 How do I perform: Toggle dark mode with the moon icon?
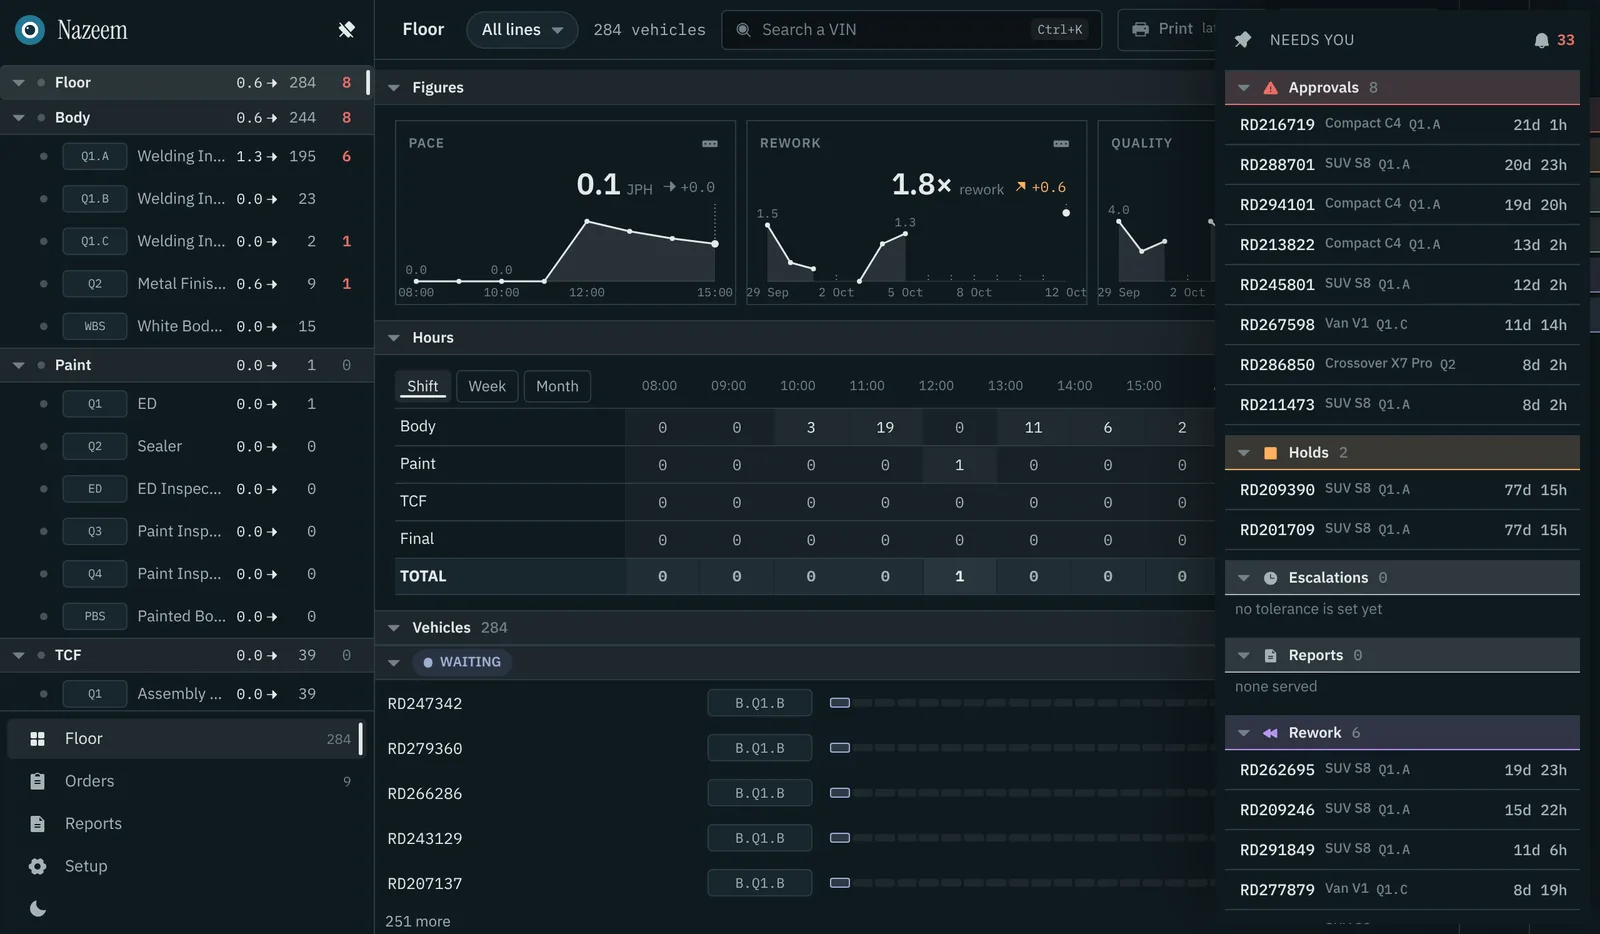(x=38, y=909)
